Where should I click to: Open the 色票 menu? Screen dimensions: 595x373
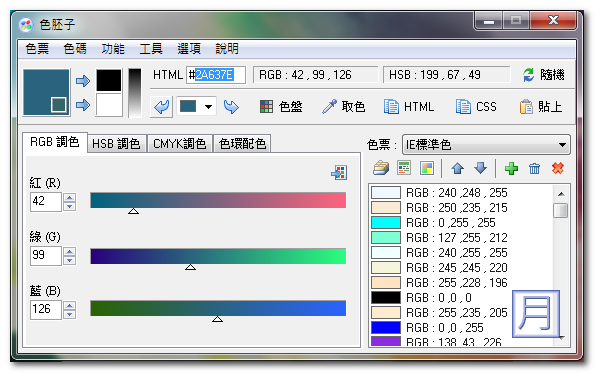[x=37, y=49]
